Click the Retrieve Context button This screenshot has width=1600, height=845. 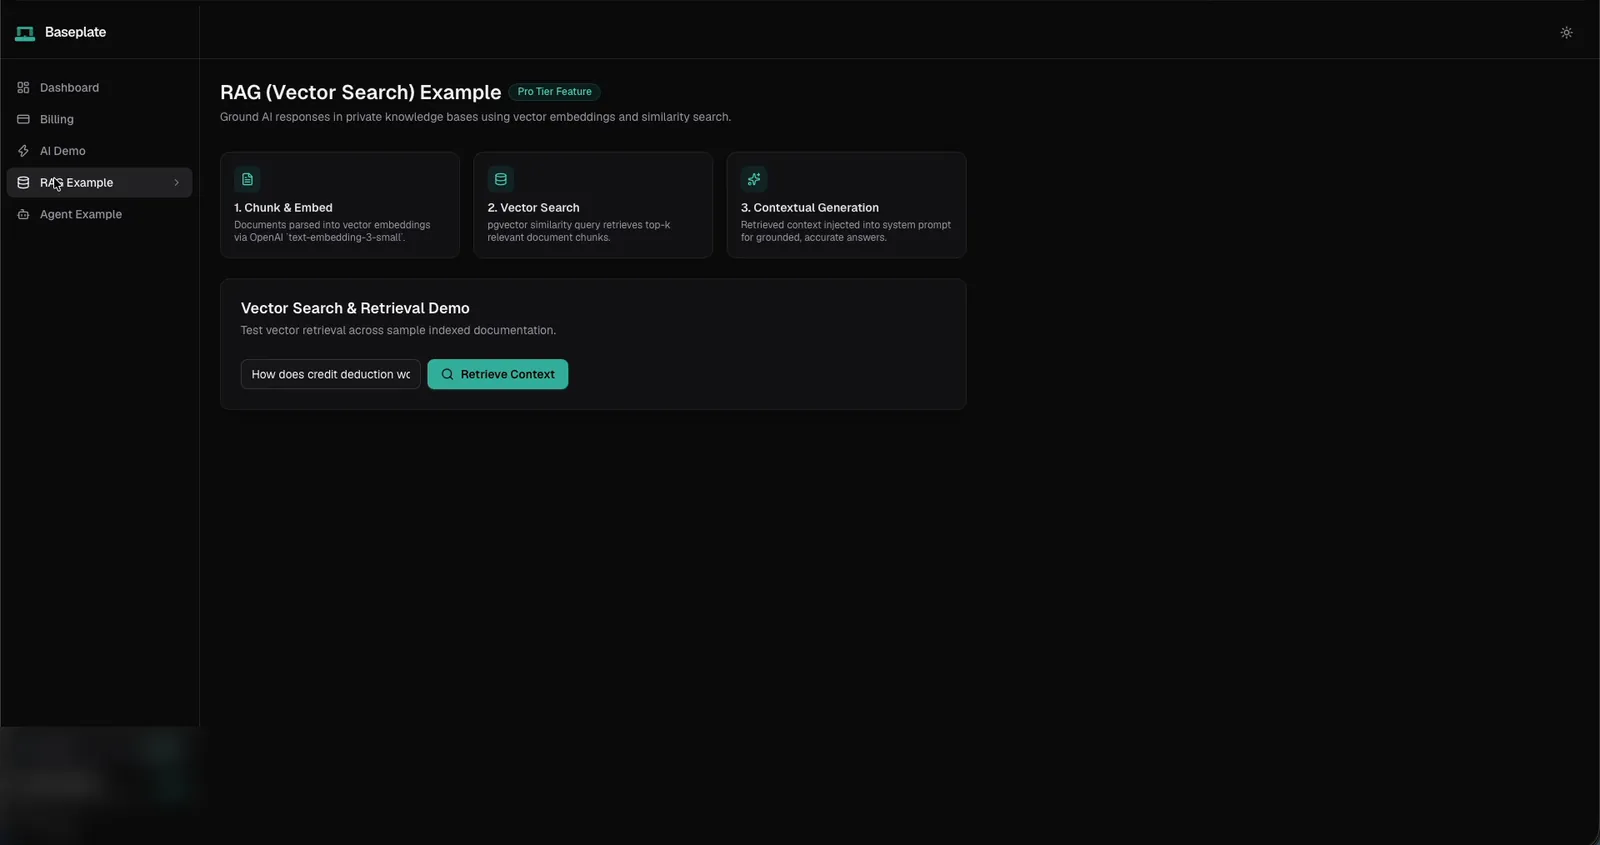498,374
